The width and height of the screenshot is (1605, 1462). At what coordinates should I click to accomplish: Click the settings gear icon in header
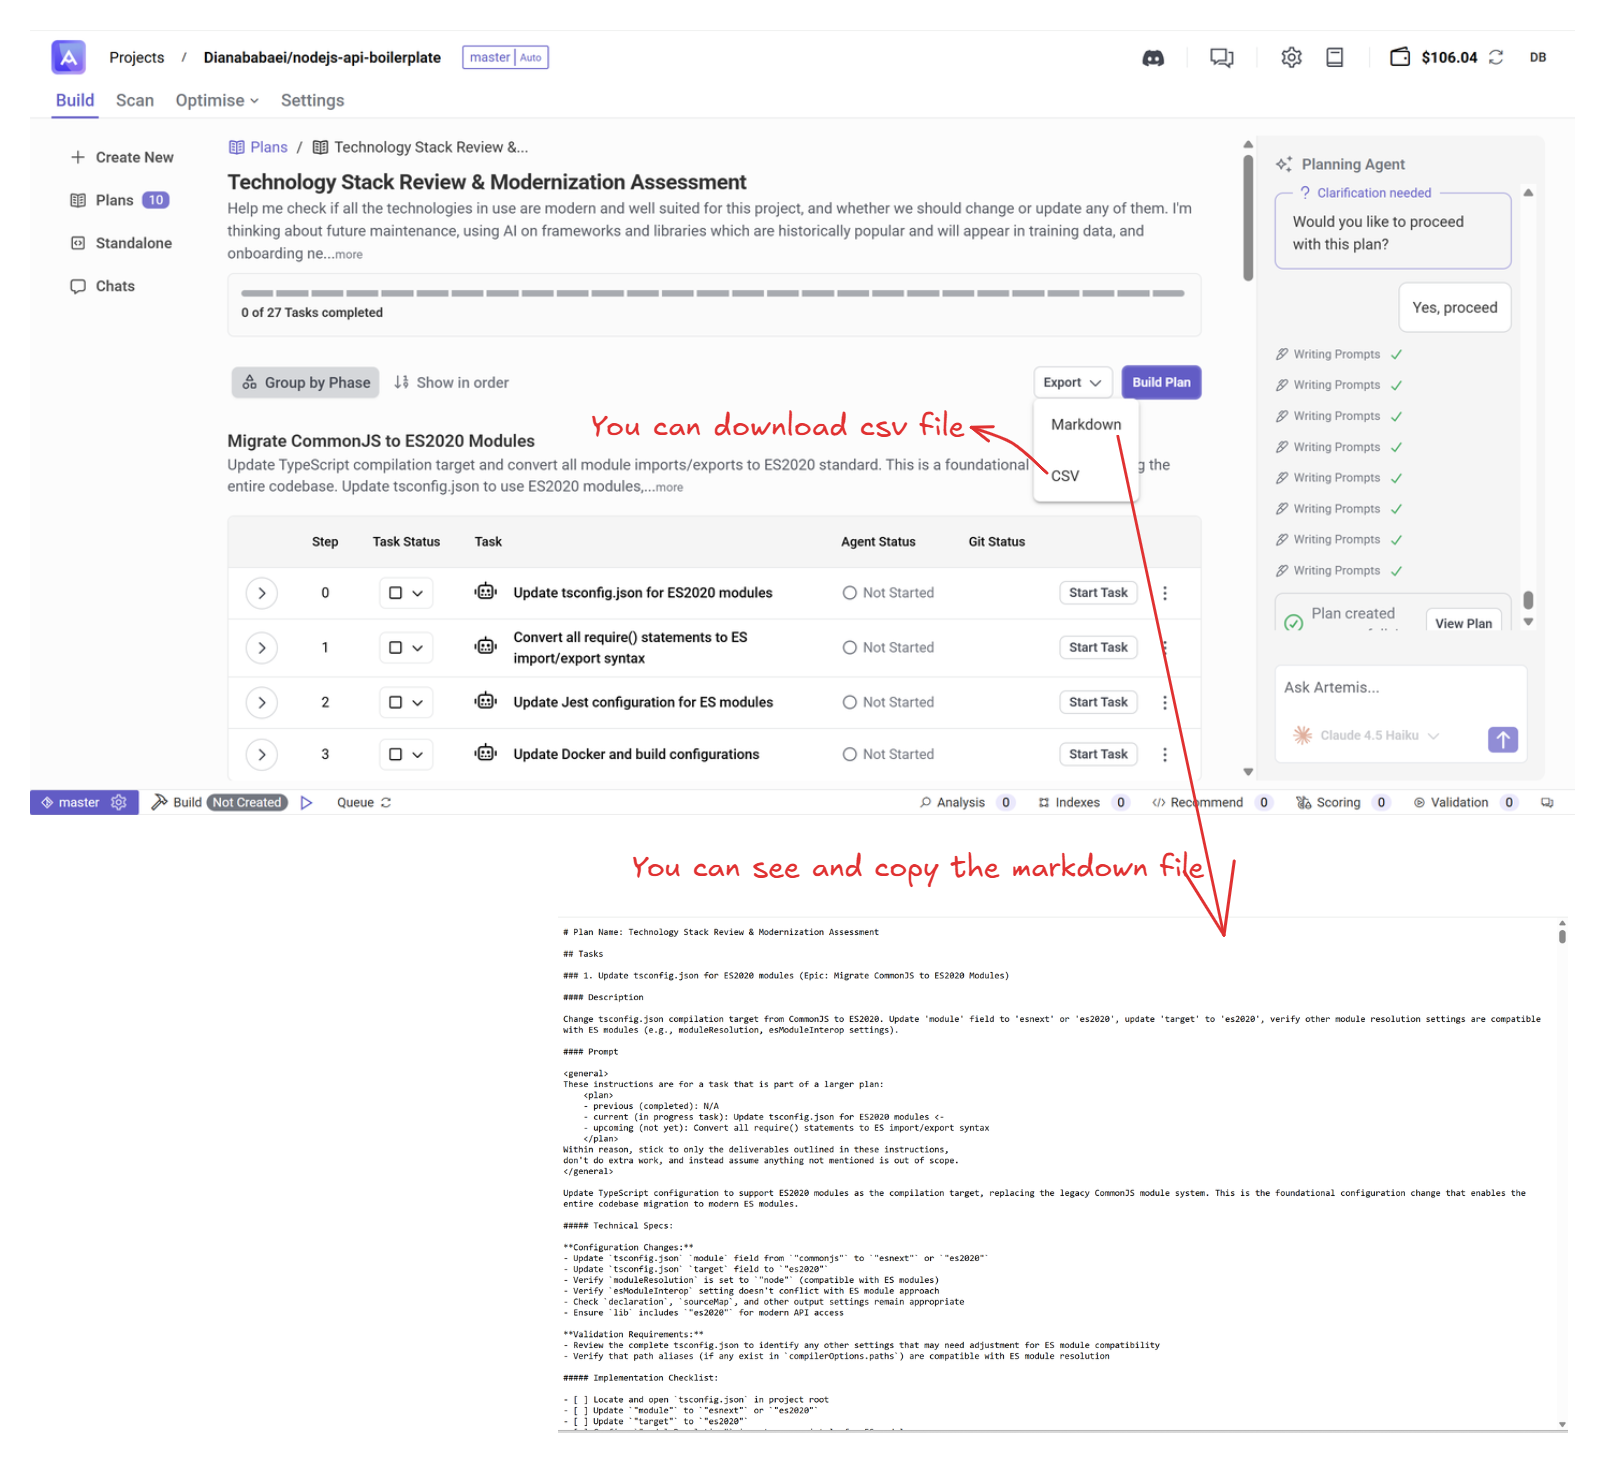(1291, 58)
